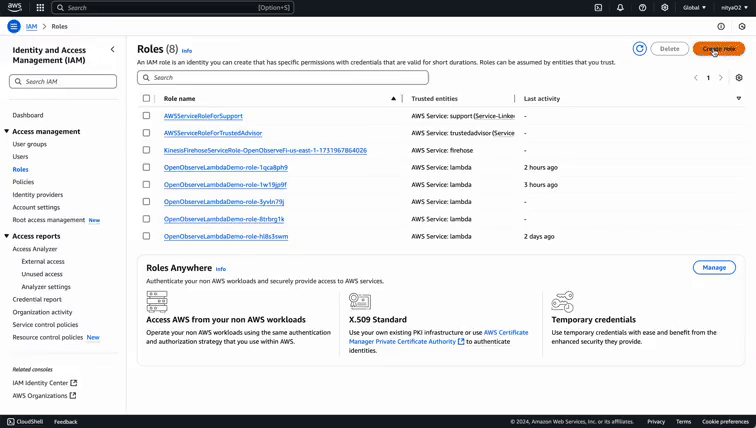The image size is (756, 428).
Task: Go to next page arrow
Action: 721,78
